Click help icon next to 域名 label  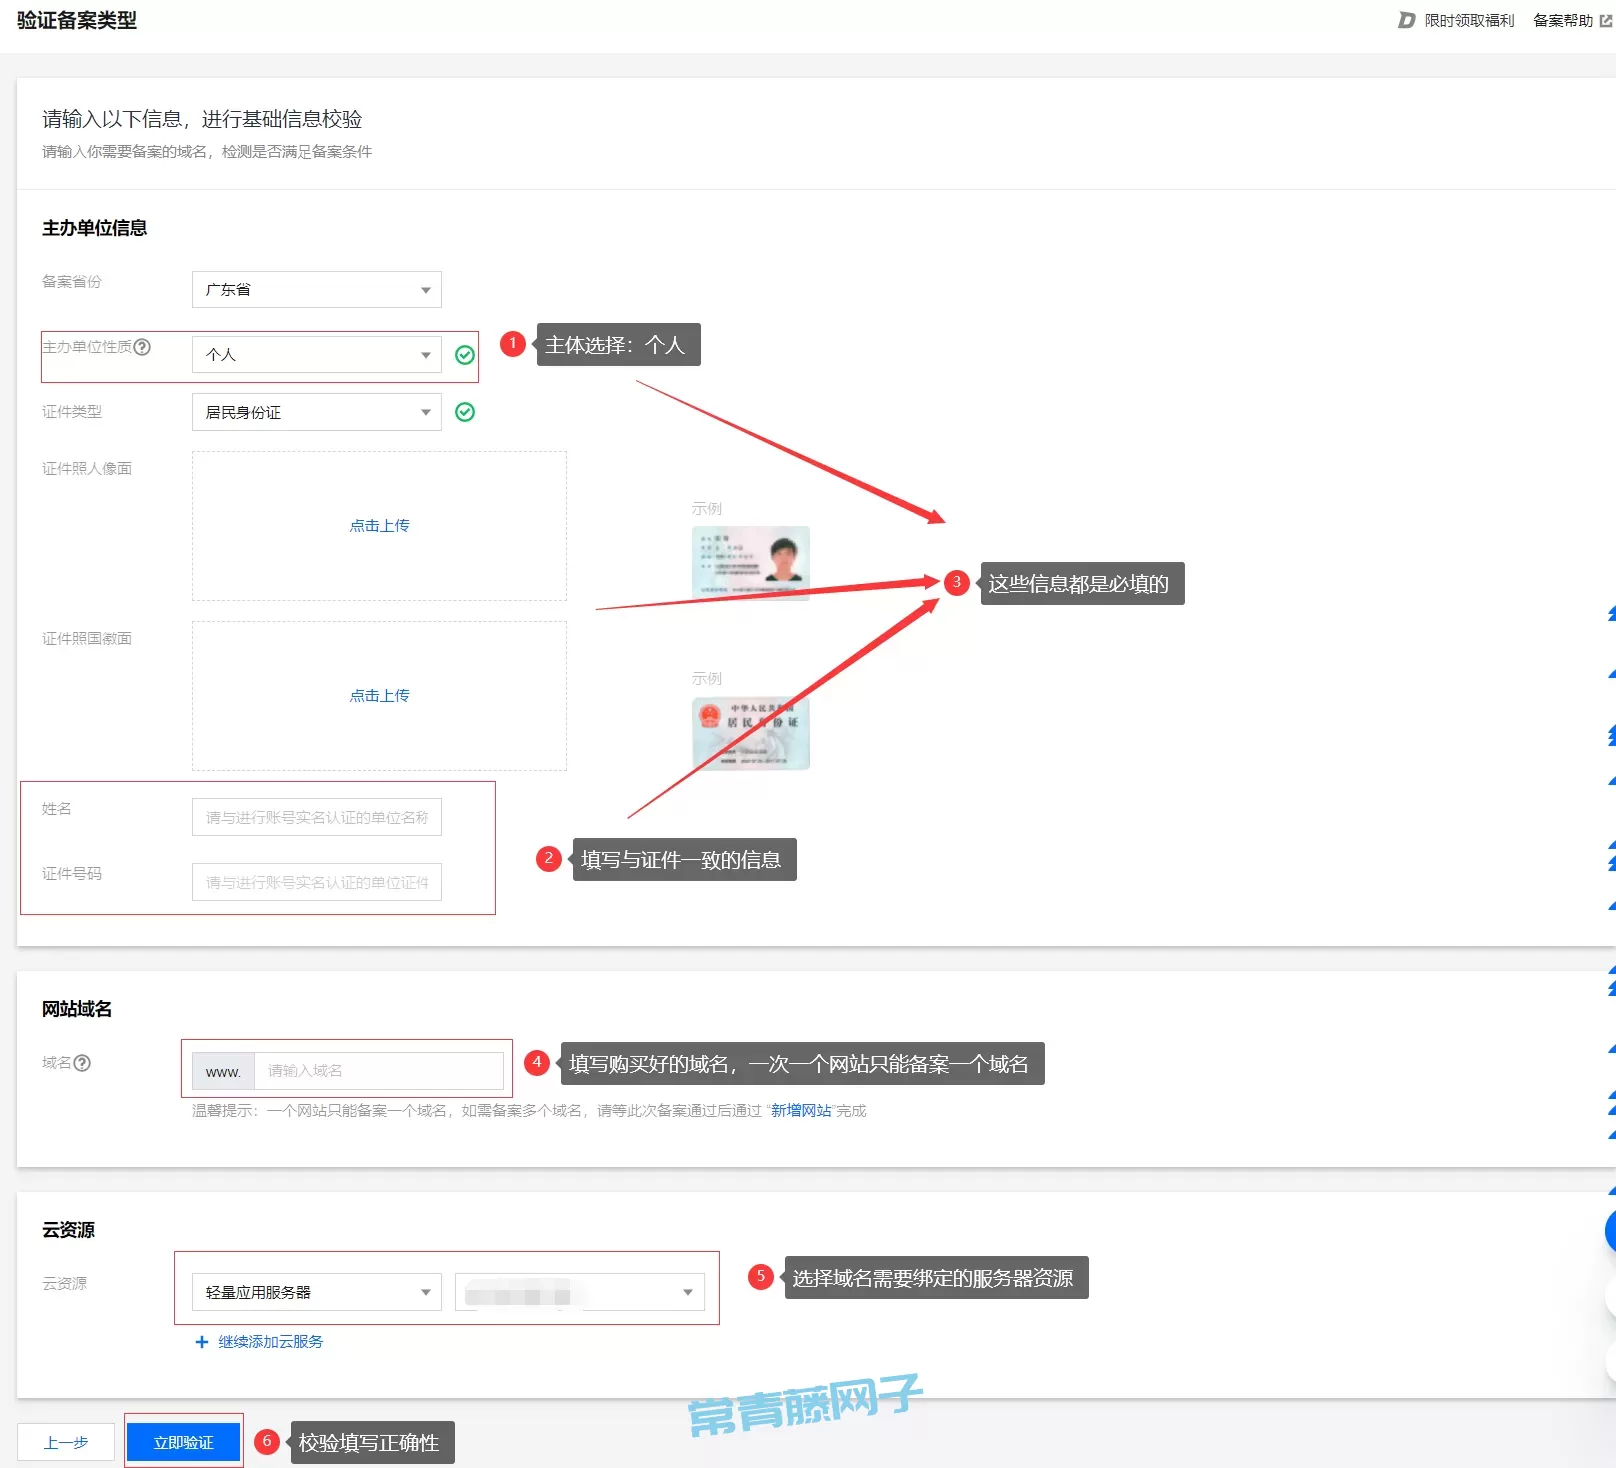point(82,1063)
